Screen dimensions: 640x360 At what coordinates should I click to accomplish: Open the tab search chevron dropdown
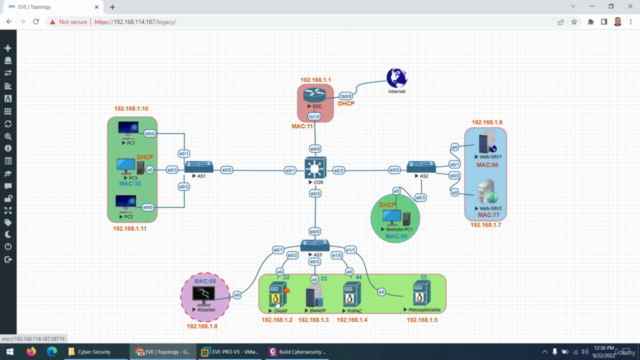tap(573, 7)
